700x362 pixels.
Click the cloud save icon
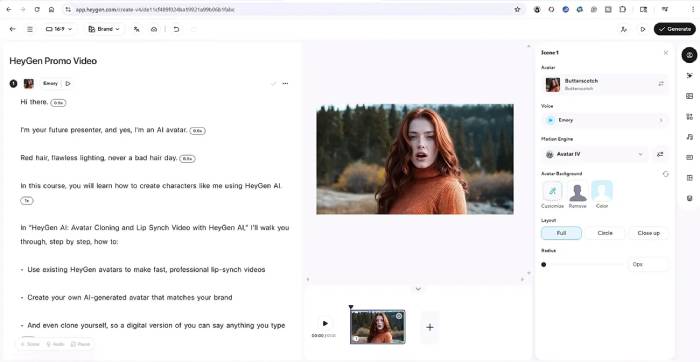[154, 29]
